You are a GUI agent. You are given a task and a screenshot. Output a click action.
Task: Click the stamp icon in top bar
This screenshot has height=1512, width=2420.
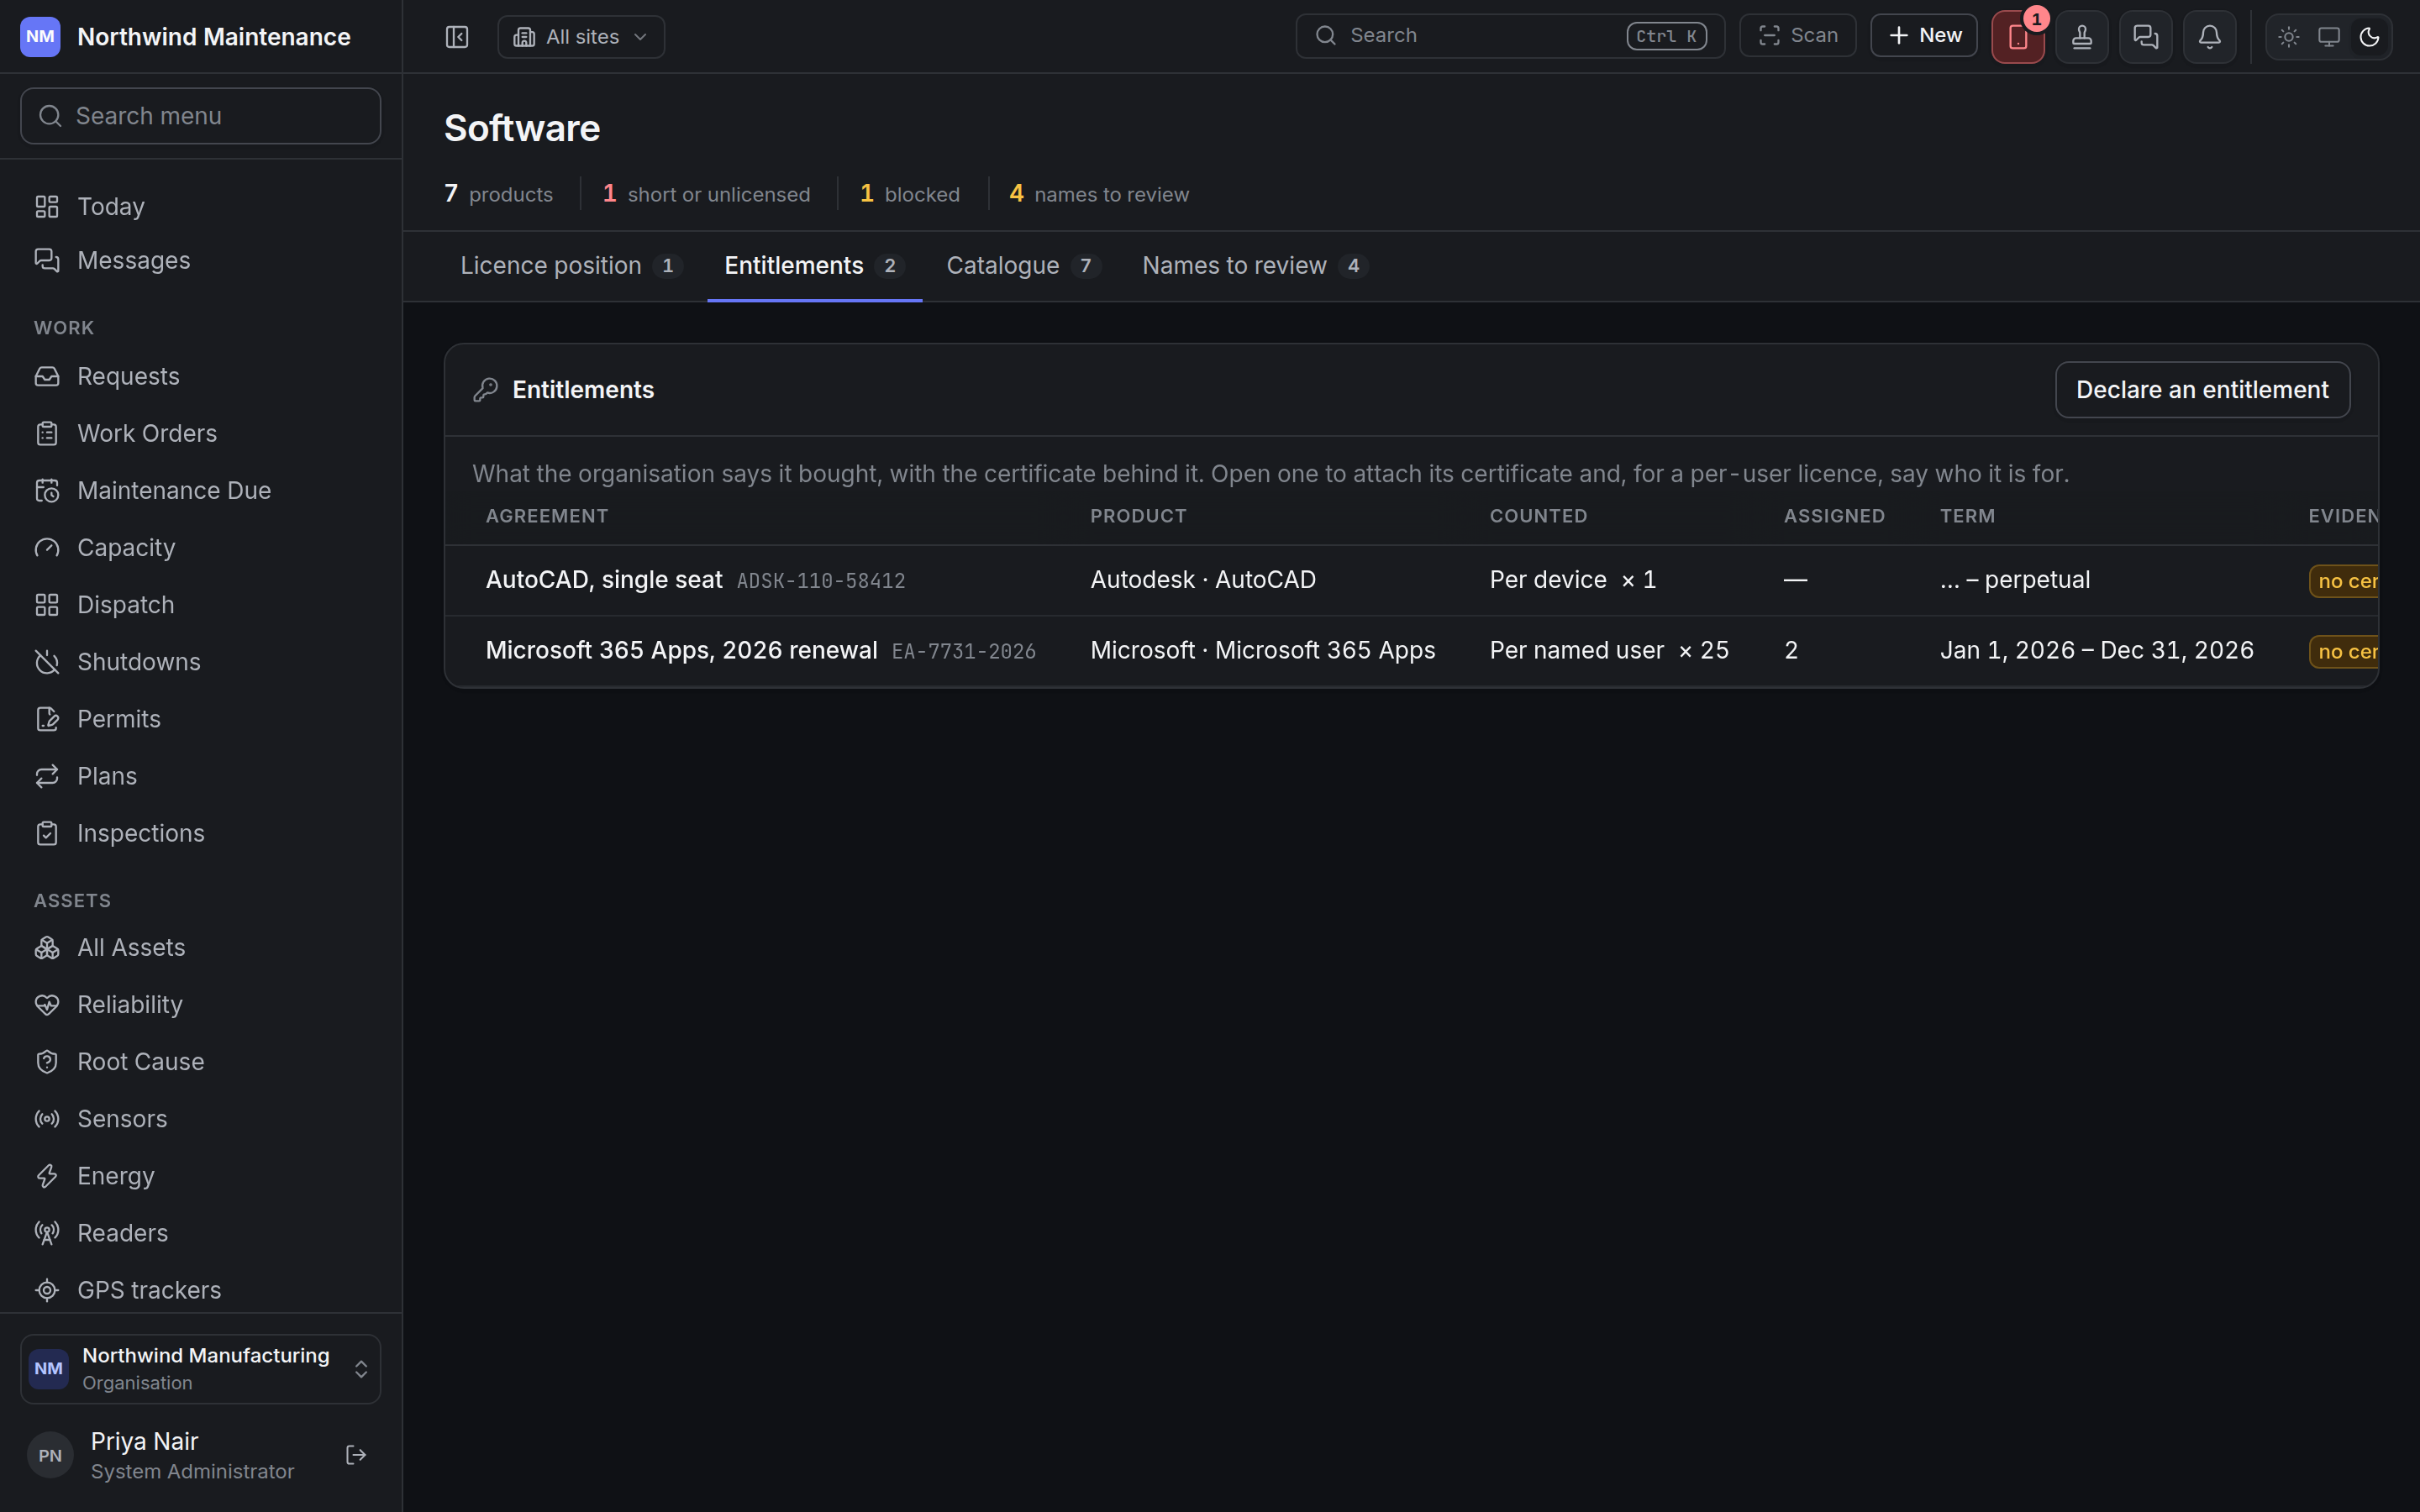[2082, 37]
